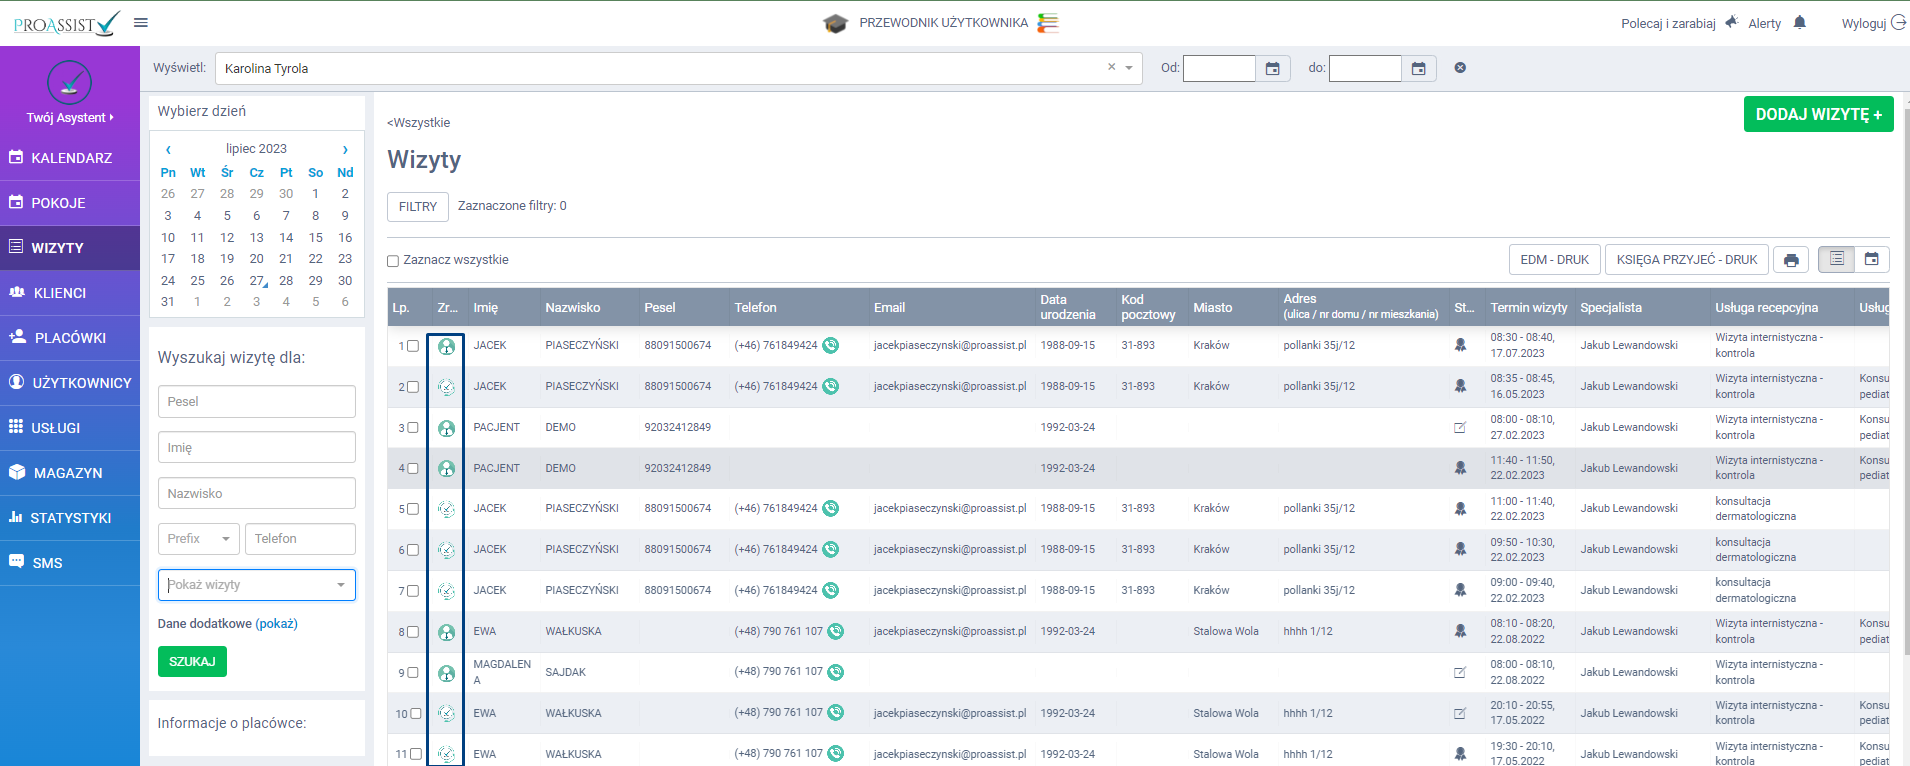Check the Zaznacz wszystkie checkbox
The image size is (1910, 766).
(393, 261)
